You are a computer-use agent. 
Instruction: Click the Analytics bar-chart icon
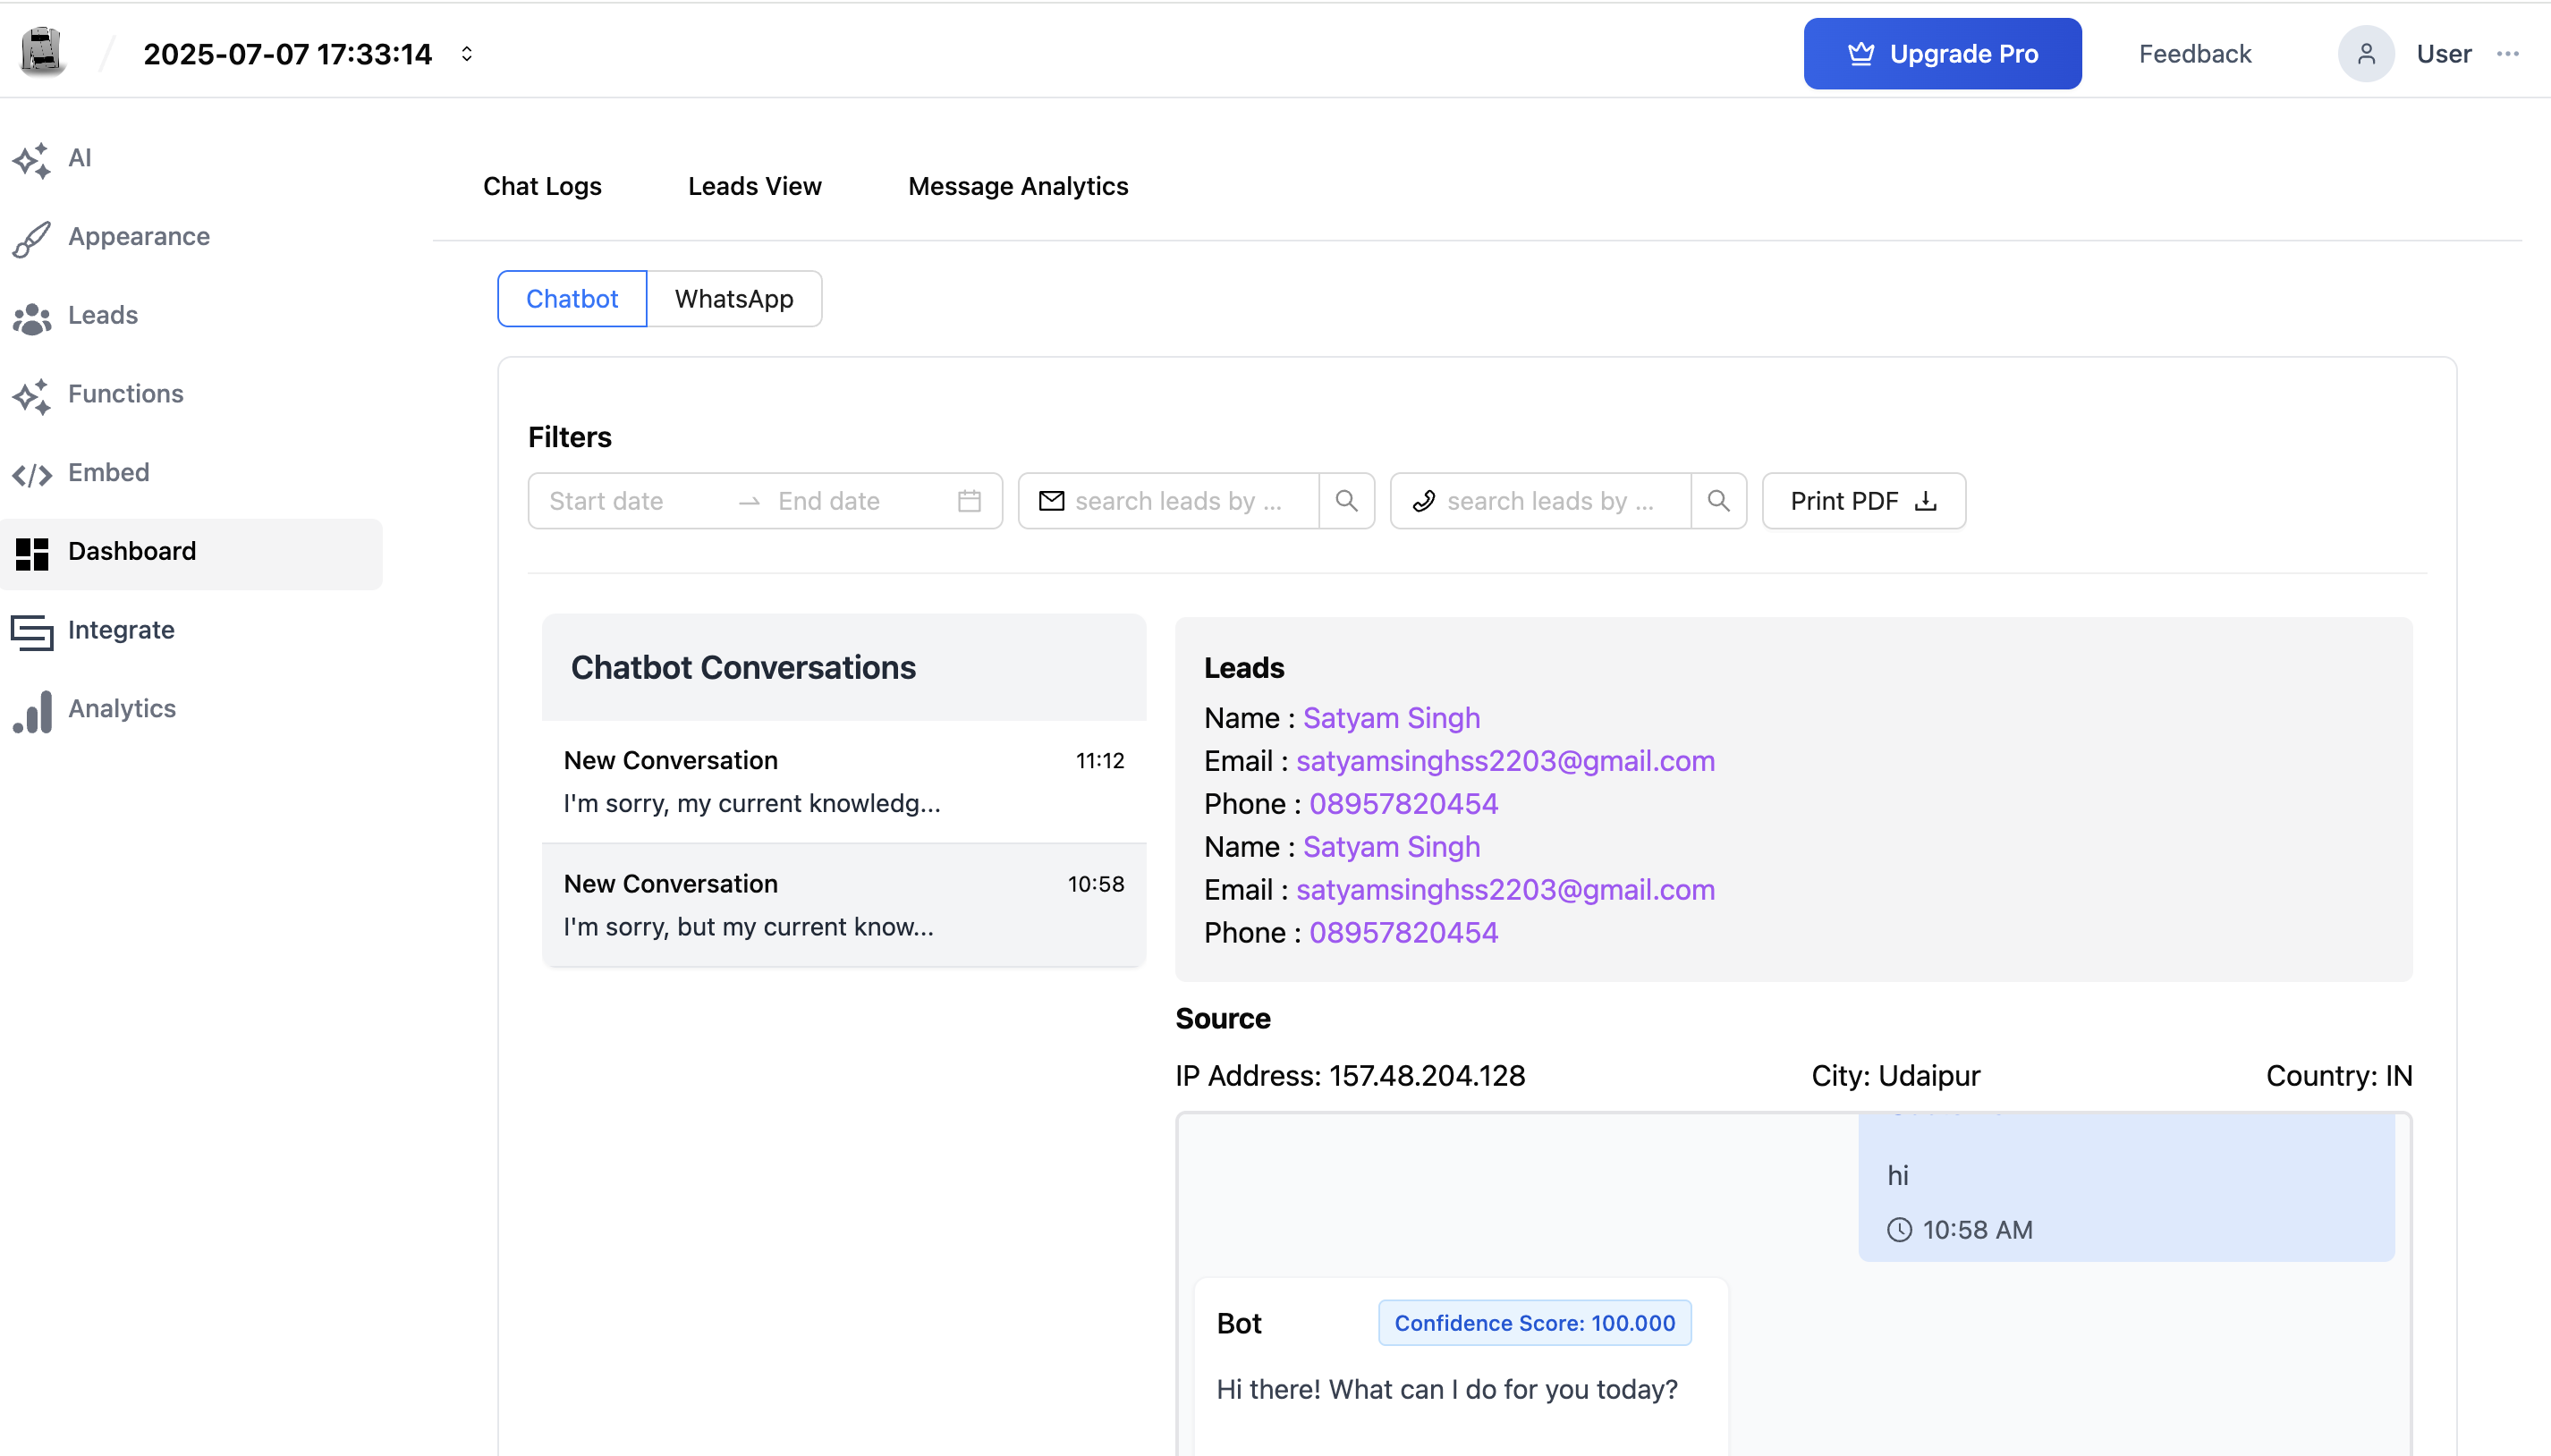coord(32,711)
